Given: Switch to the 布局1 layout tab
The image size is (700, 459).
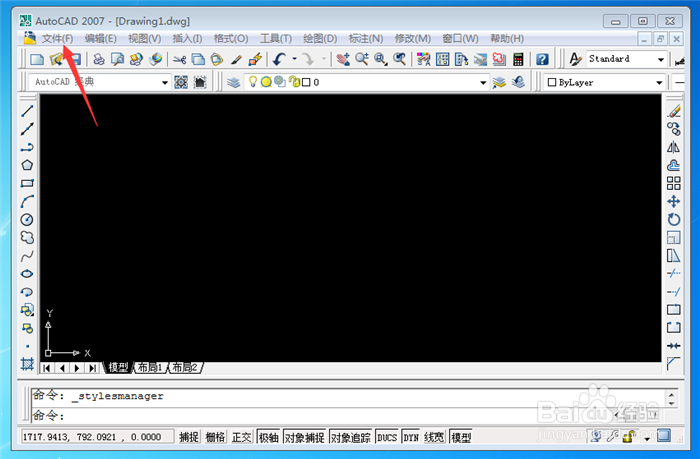Looking at the screenshot, I should [x=150, y=367].
